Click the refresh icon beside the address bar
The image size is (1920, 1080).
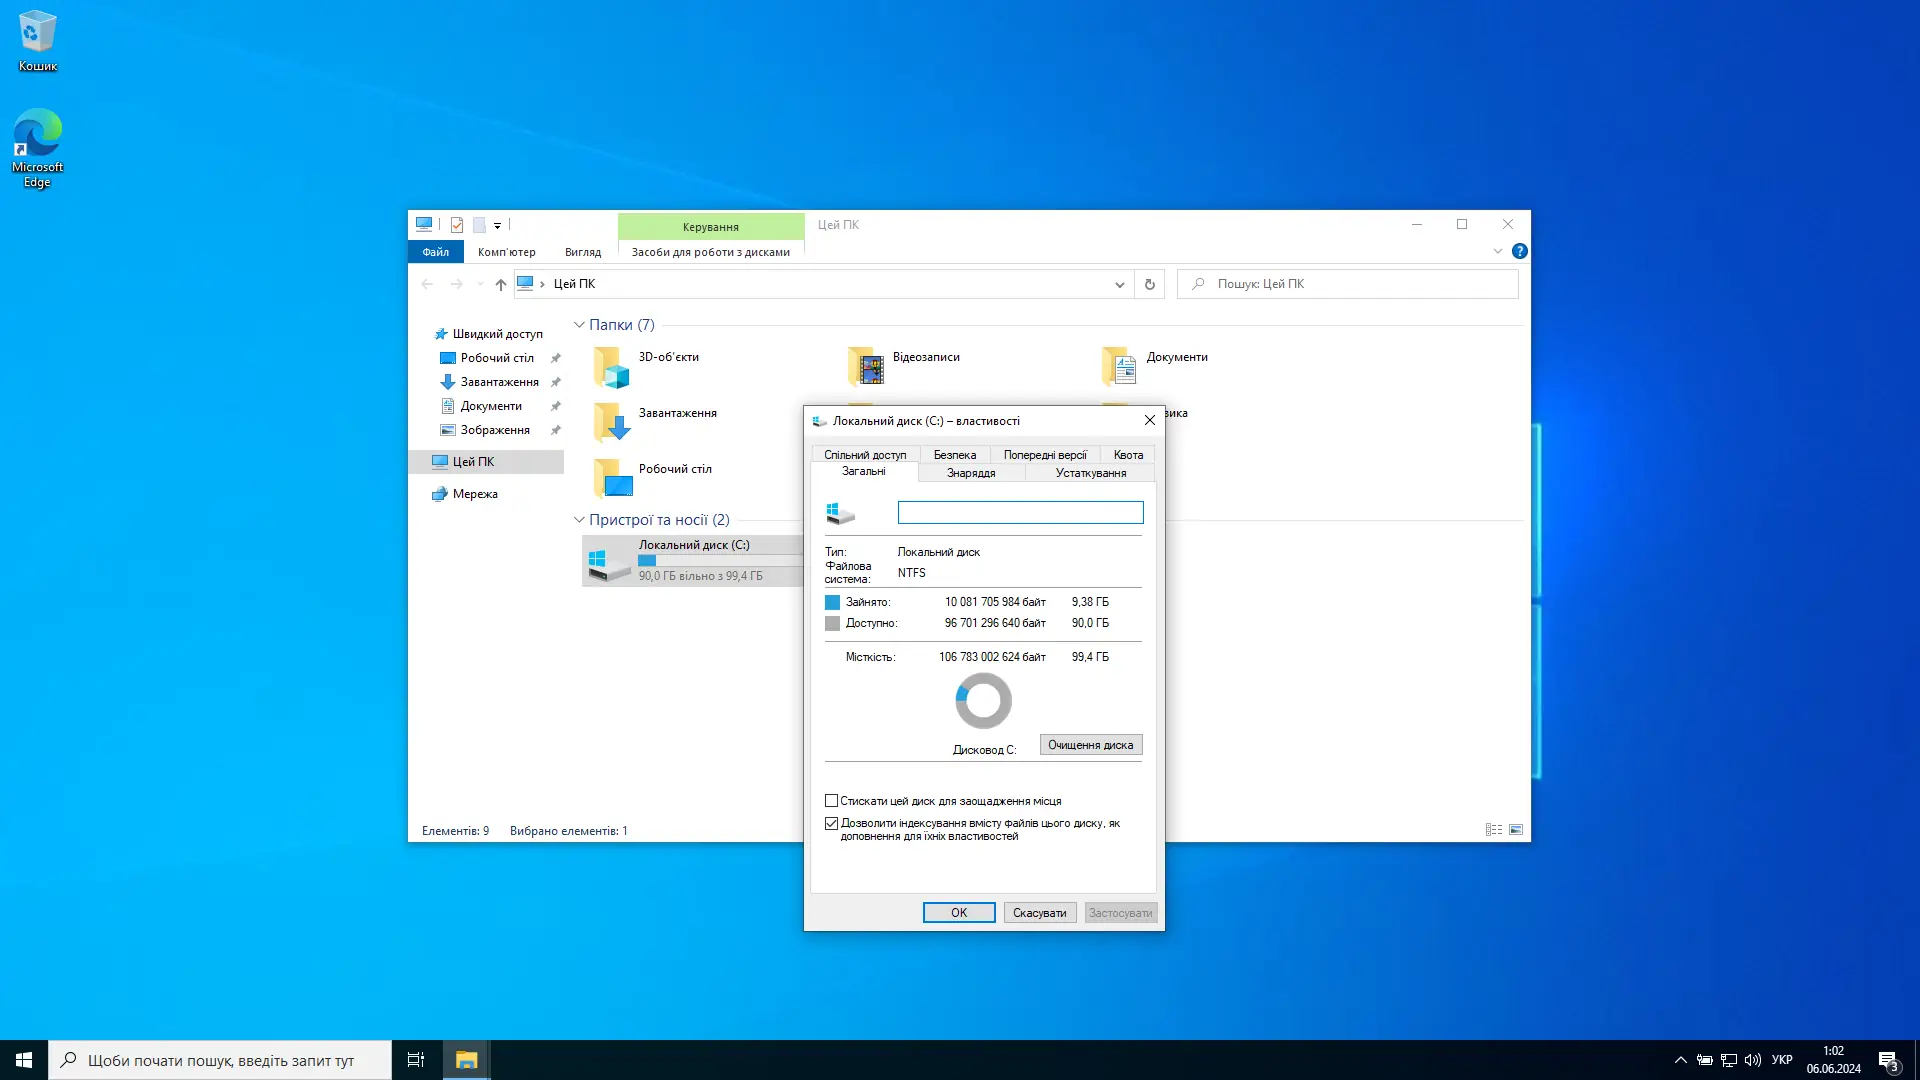point(1149,284)
